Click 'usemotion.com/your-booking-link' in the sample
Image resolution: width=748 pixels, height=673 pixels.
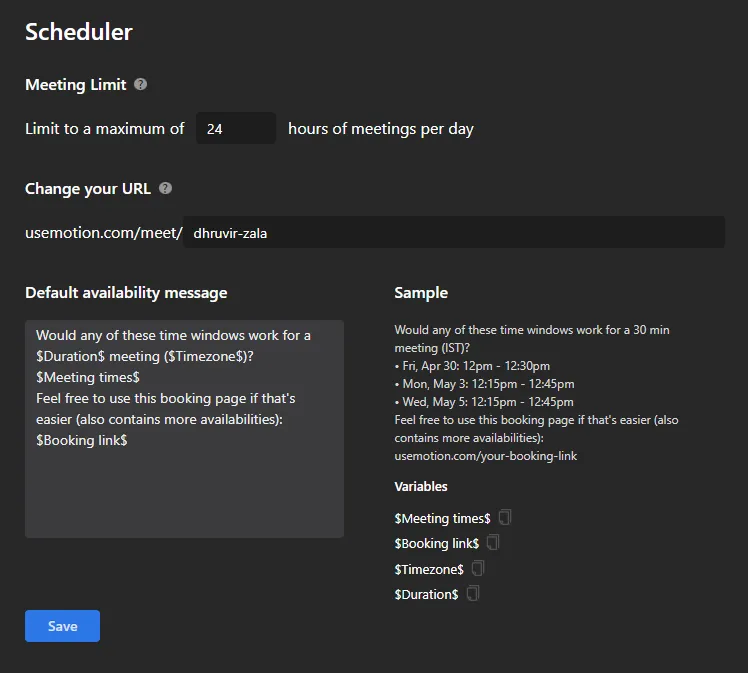pyautogui.click(x=486, y=456)
